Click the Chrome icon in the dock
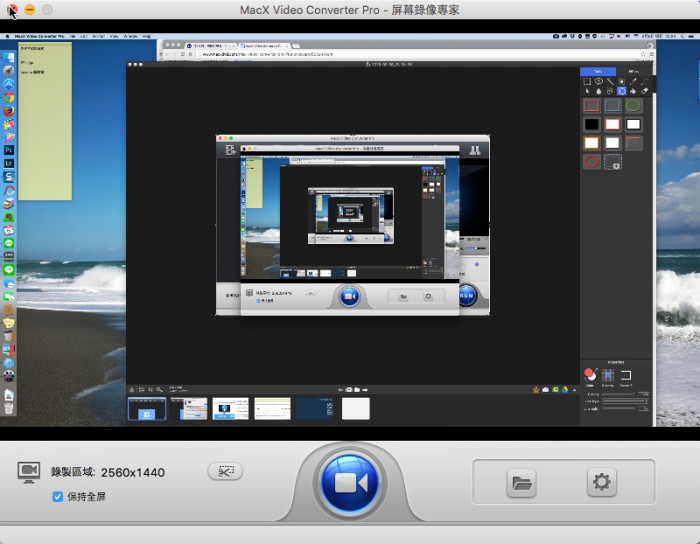This screenshot has width=700, height=544. coord(9,98)
